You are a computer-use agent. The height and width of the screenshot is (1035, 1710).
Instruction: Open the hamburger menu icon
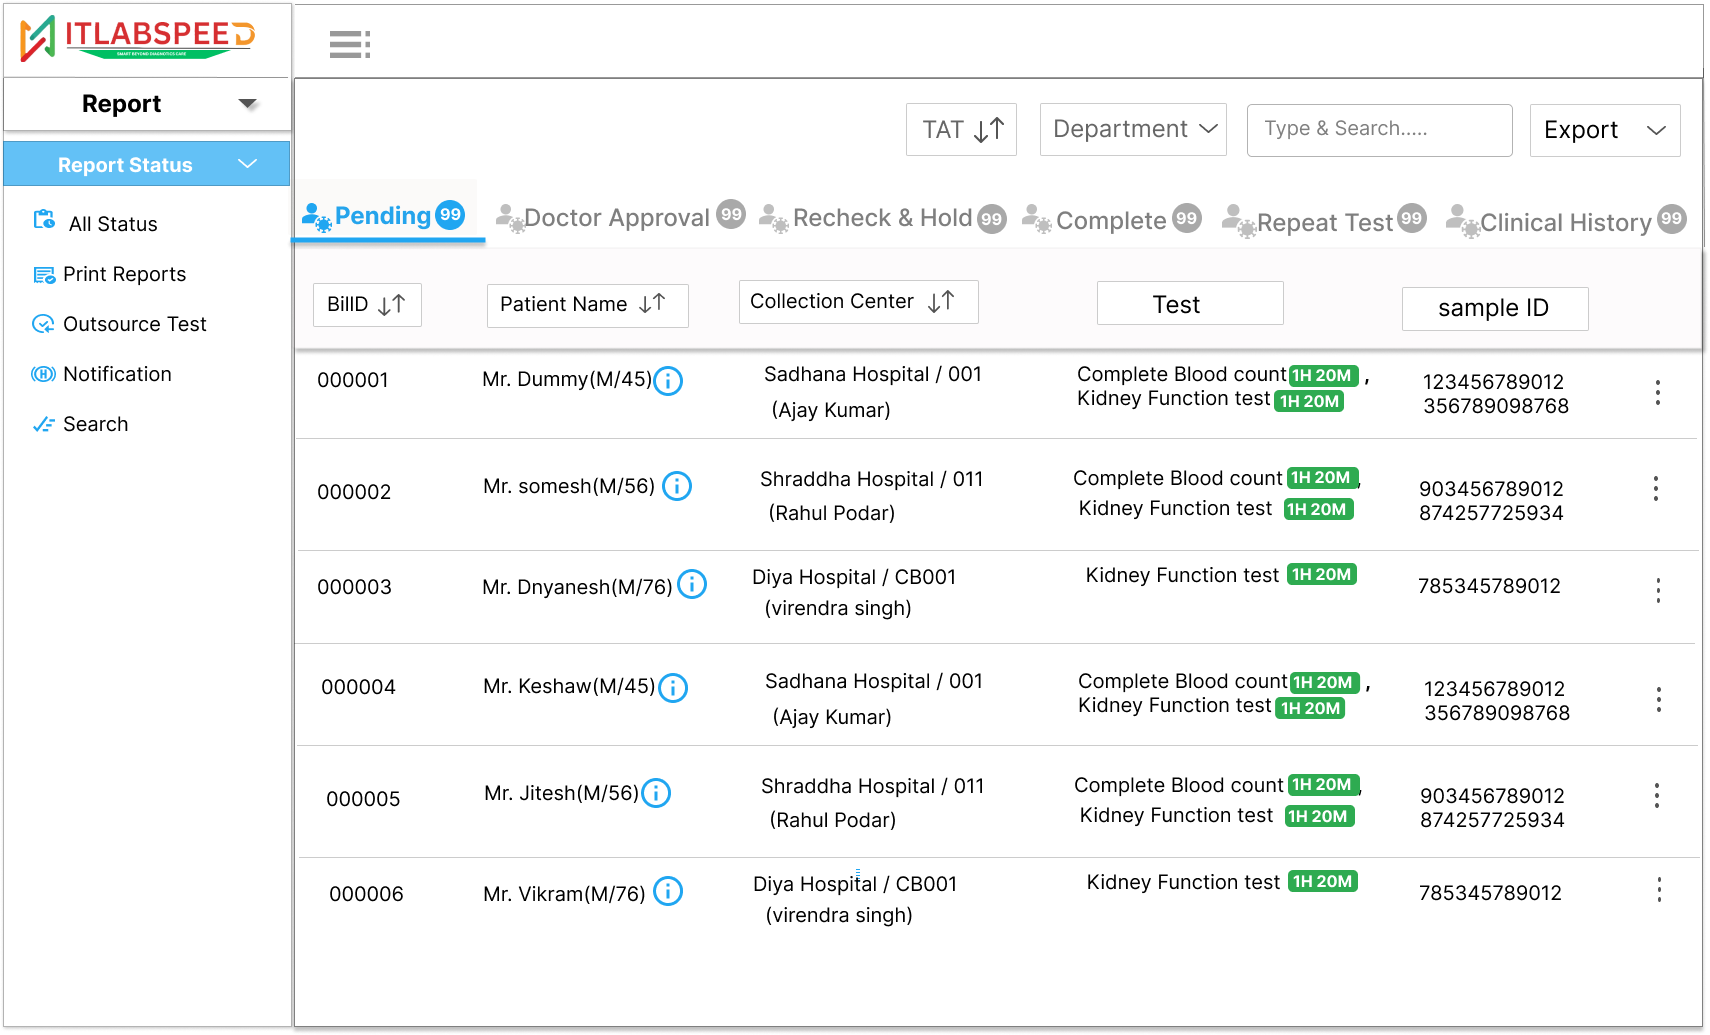pyautogui.click(x=350, y=44)
